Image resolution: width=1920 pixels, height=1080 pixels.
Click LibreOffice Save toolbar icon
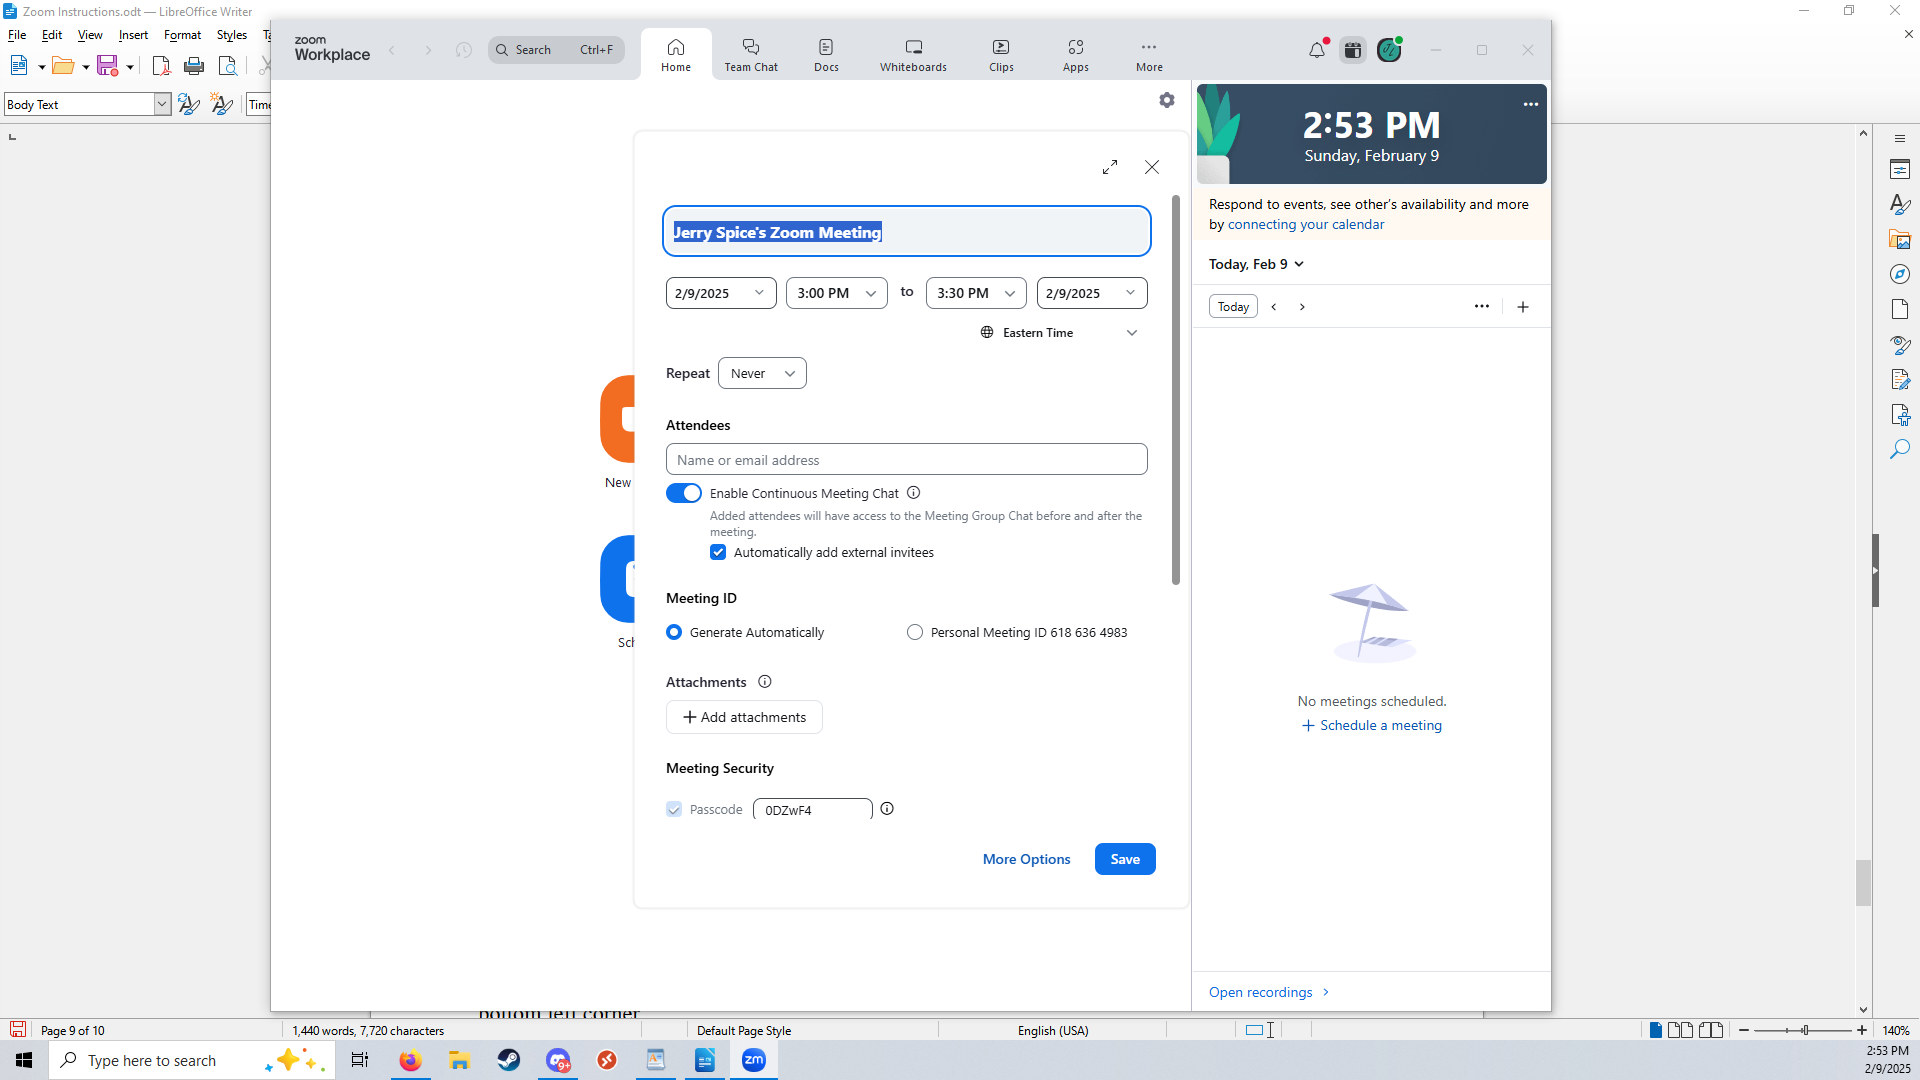[x=108, y=66]
